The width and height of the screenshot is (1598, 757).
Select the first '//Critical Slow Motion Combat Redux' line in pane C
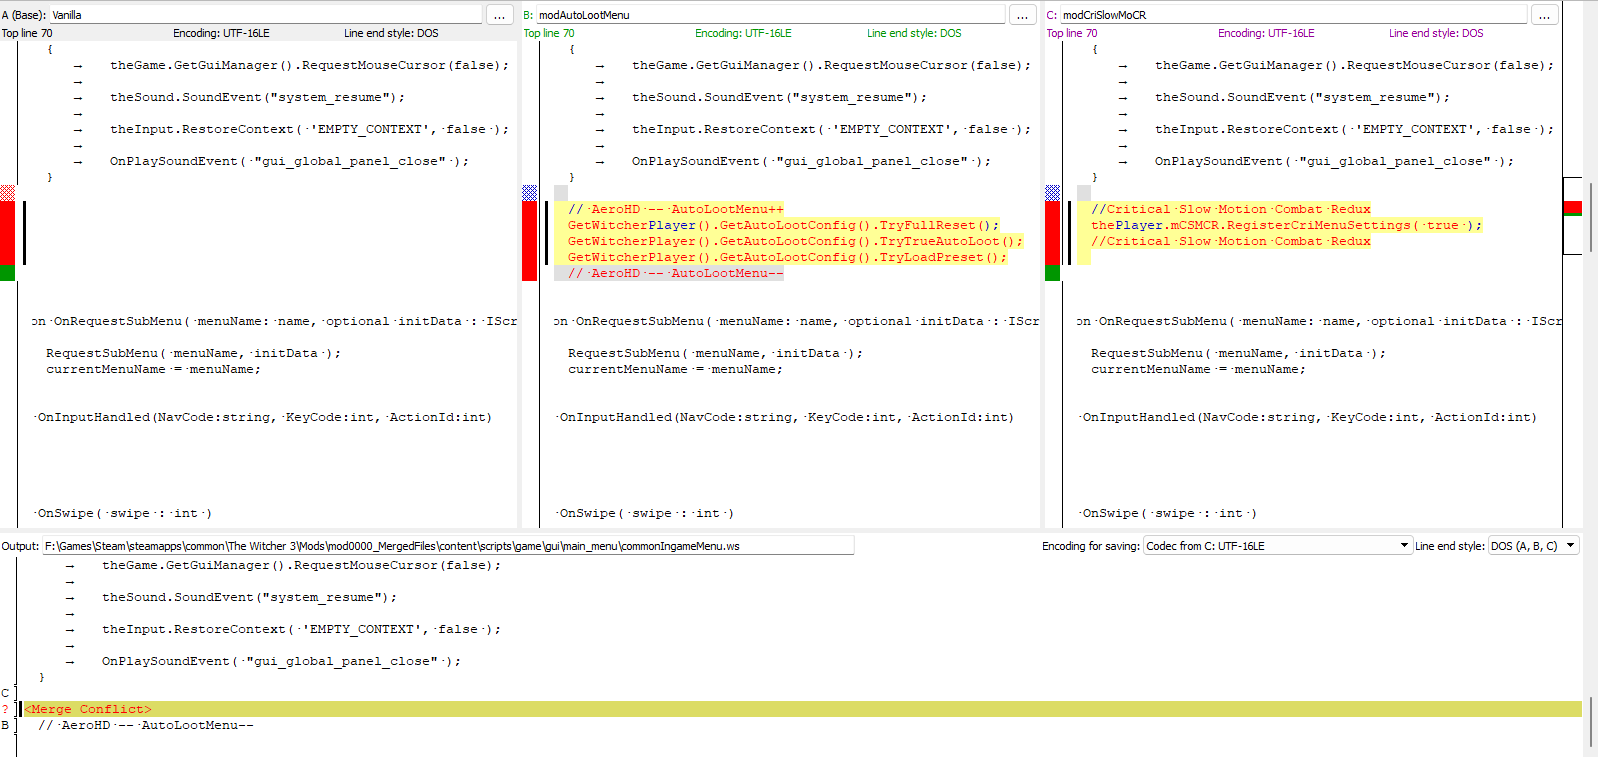click(x=1231, y=209)
